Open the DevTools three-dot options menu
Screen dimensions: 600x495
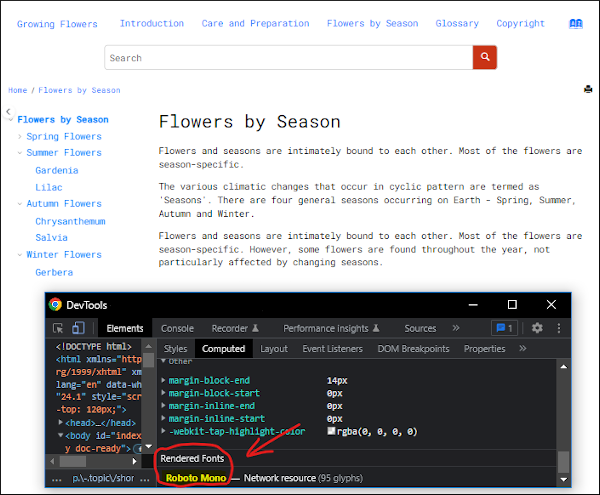557,328
